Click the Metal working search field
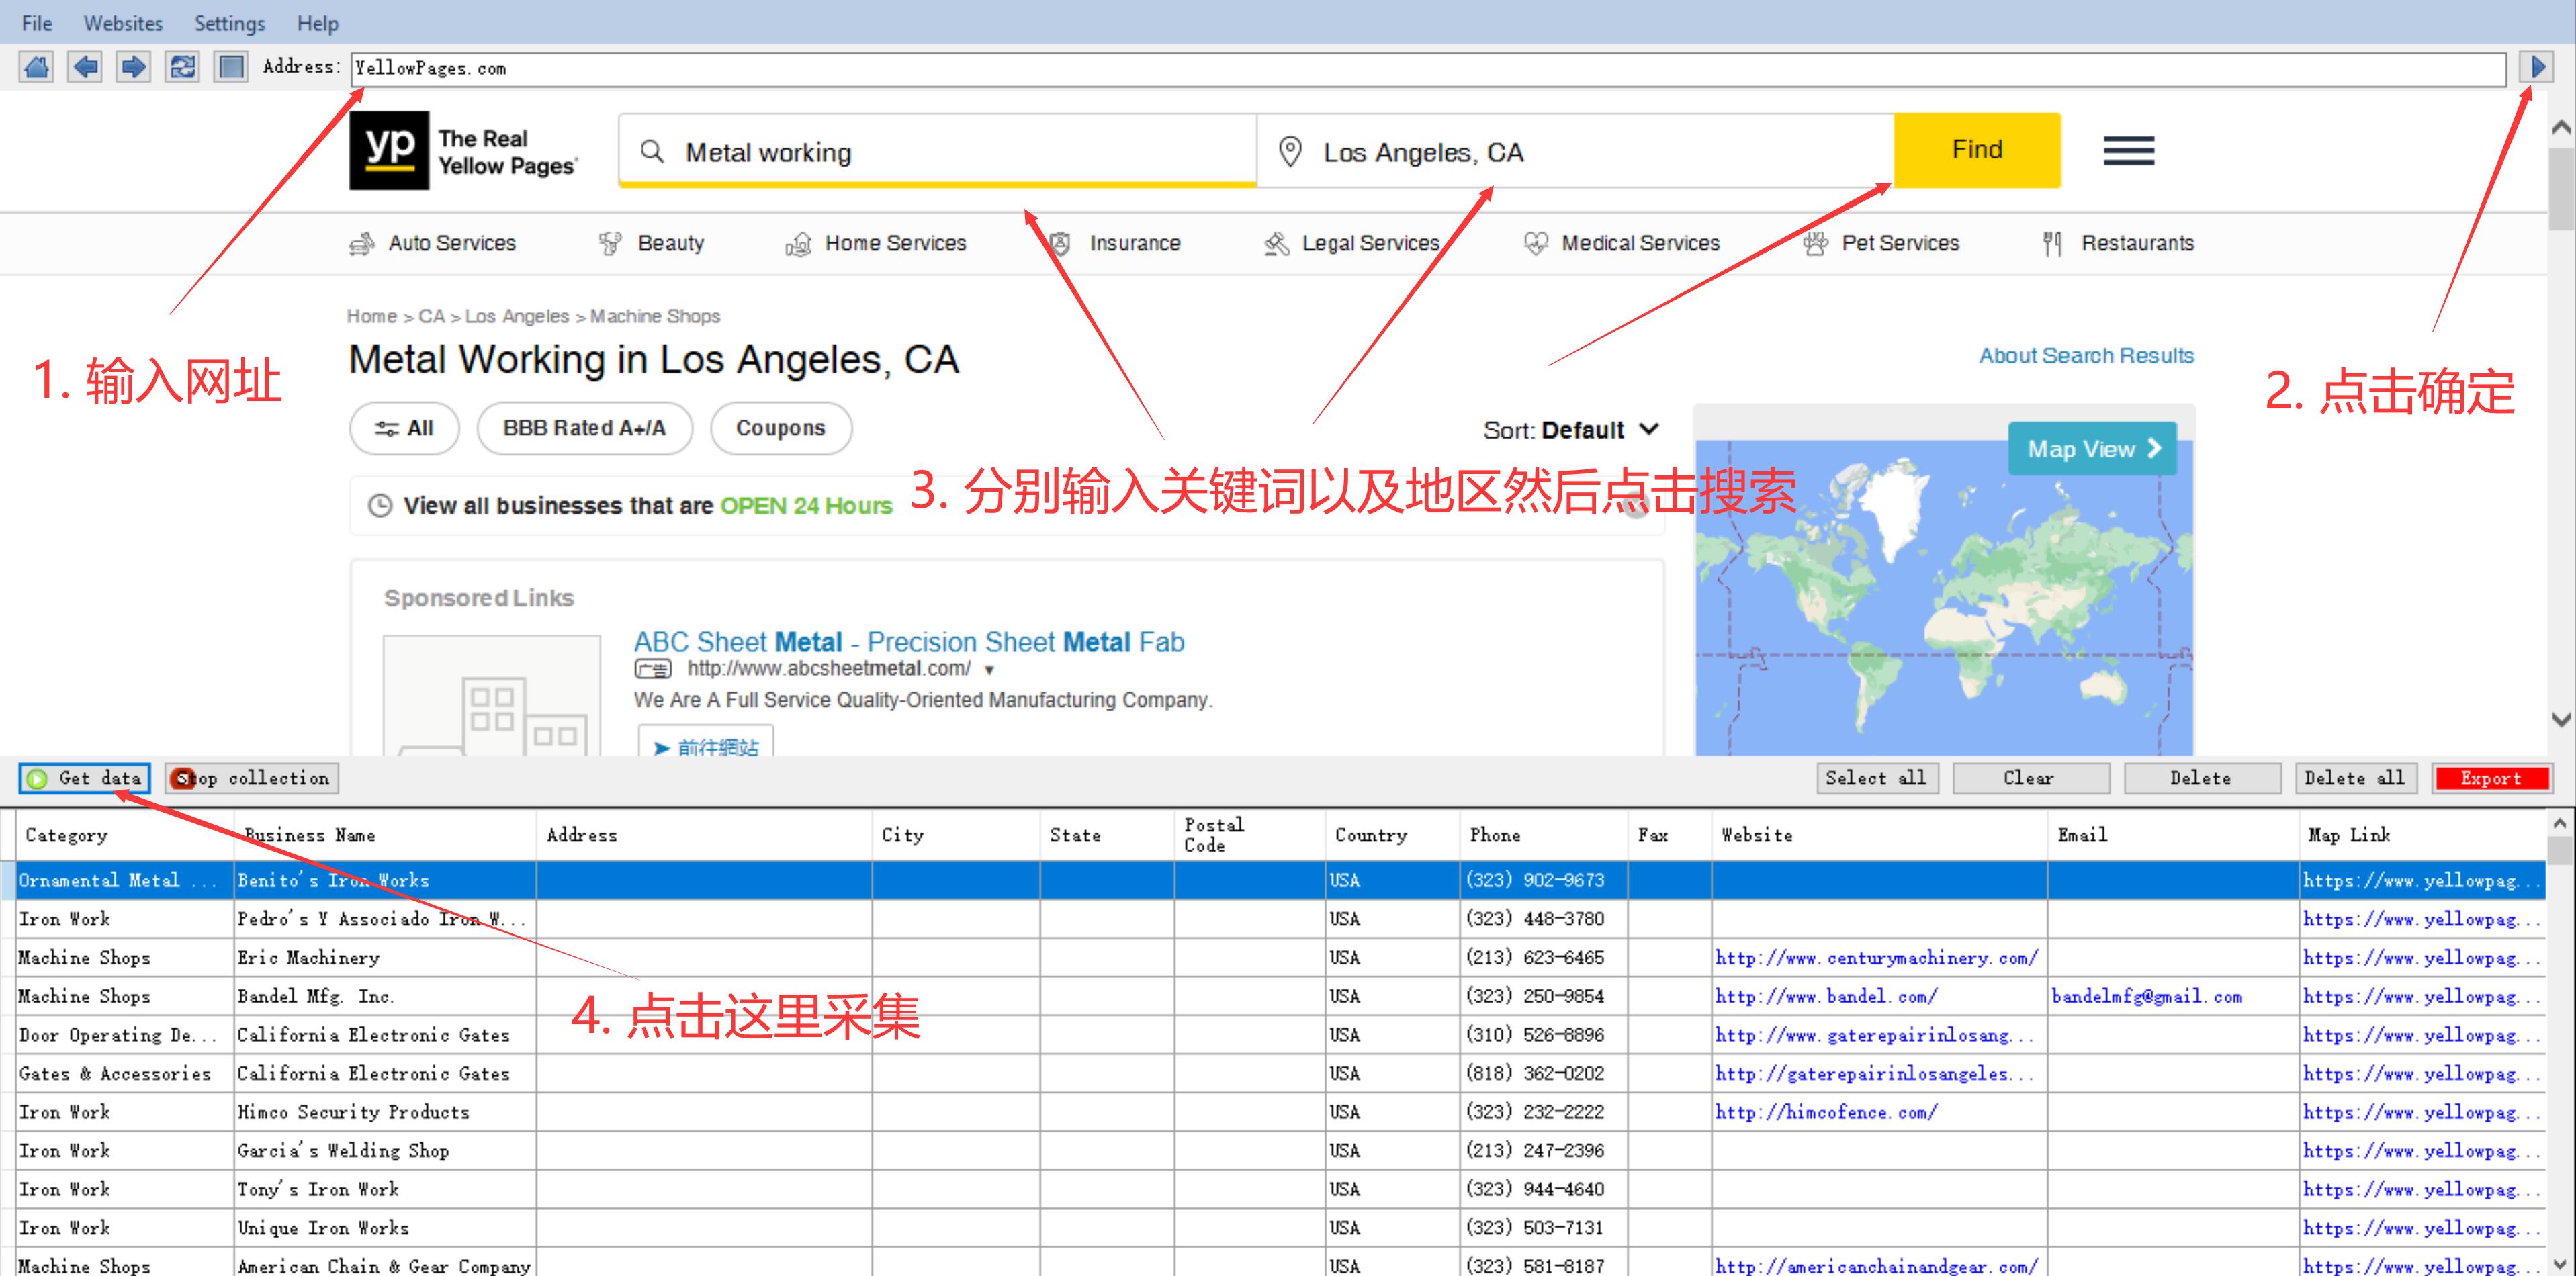Viewport: 2576px width, 1276px height. [937, 152]
